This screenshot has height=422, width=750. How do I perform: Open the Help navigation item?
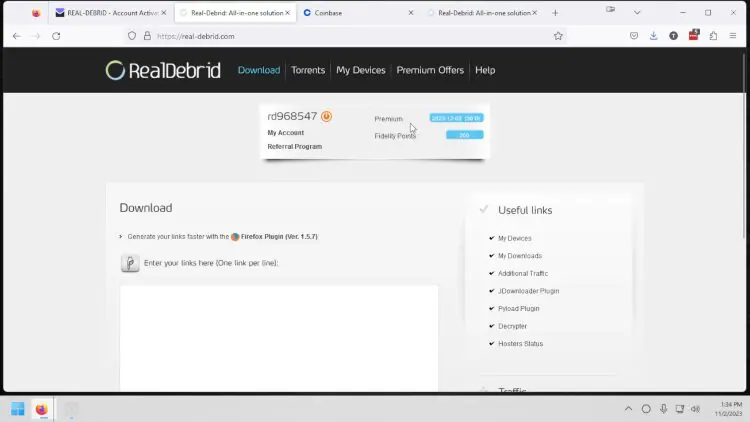(485, 70)
